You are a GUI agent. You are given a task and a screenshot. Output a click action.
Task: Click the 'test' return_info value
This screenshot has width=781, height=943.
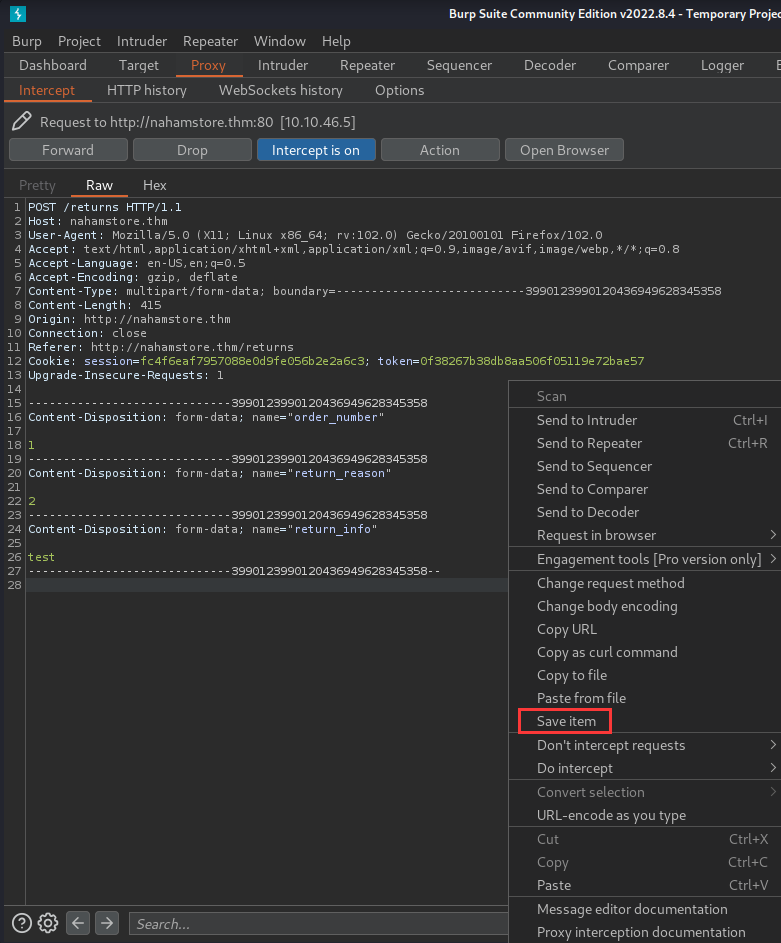pos(41,557)
